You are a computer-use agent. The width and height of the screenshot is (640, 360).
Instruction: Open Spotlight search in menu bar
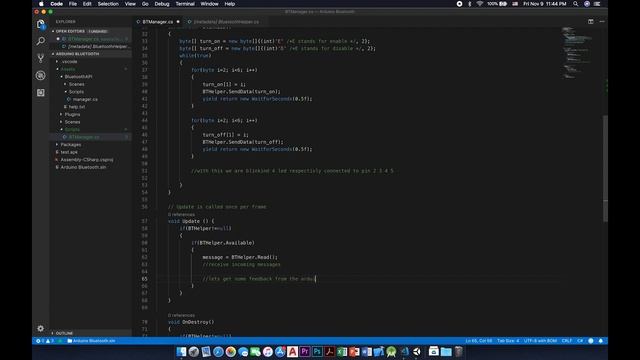576,4
